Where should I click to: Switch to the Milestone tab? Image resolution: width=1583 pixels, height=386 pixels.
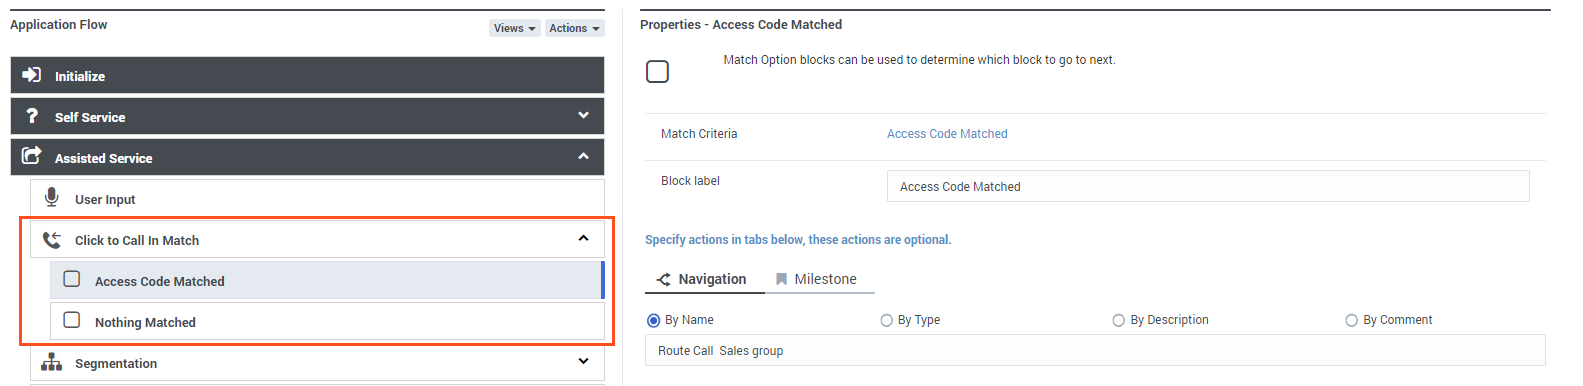816,279
